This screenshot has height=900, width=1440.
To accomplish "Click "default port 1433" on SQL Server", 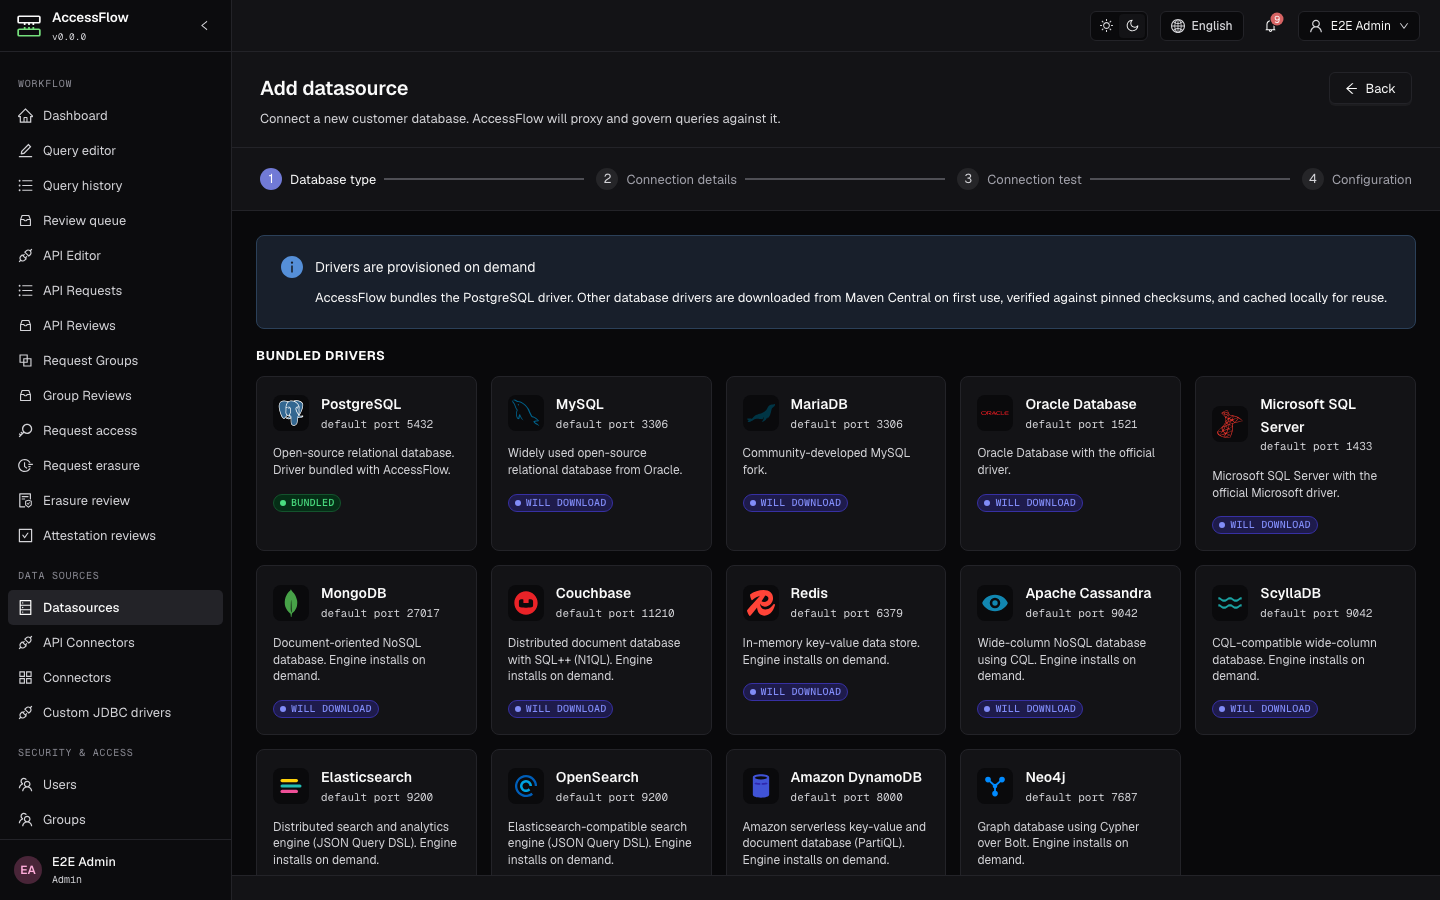I will pos(1316,447).
